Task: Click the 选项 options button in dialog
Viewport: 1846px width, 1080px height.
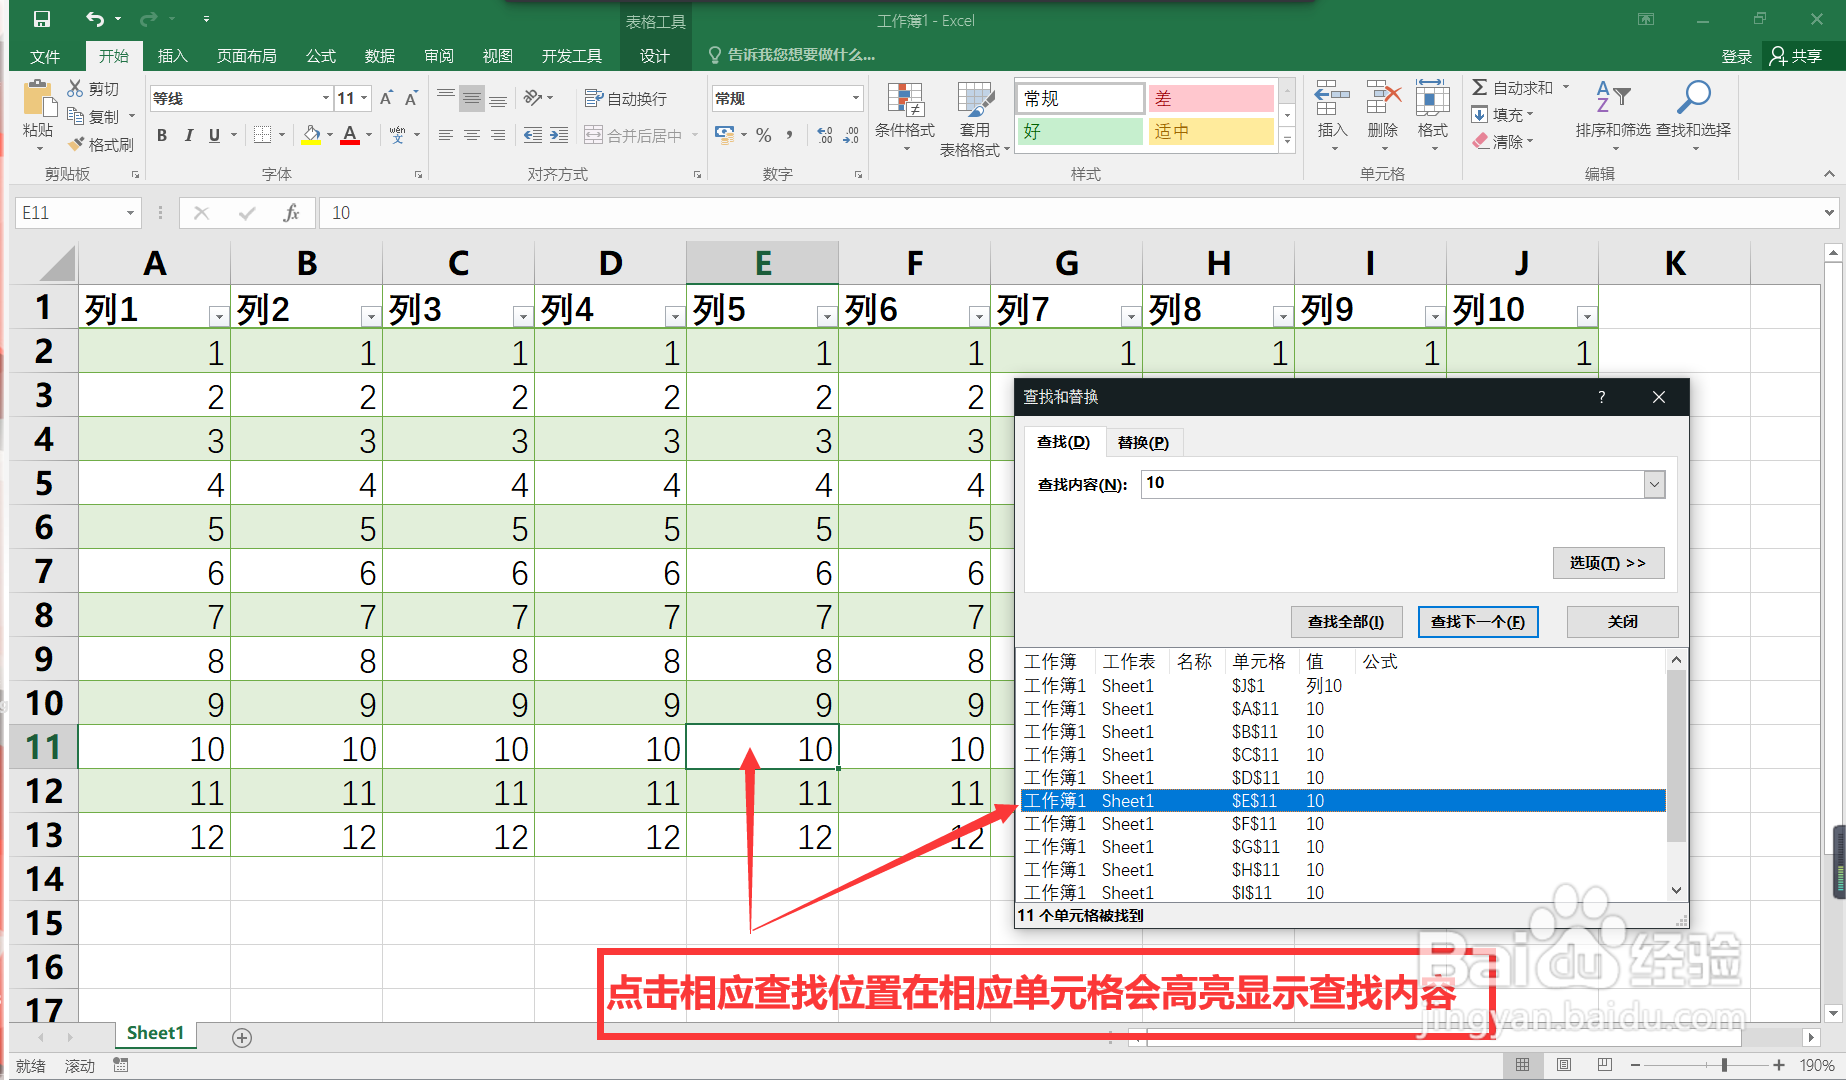Action: [x=1607, y=563]
